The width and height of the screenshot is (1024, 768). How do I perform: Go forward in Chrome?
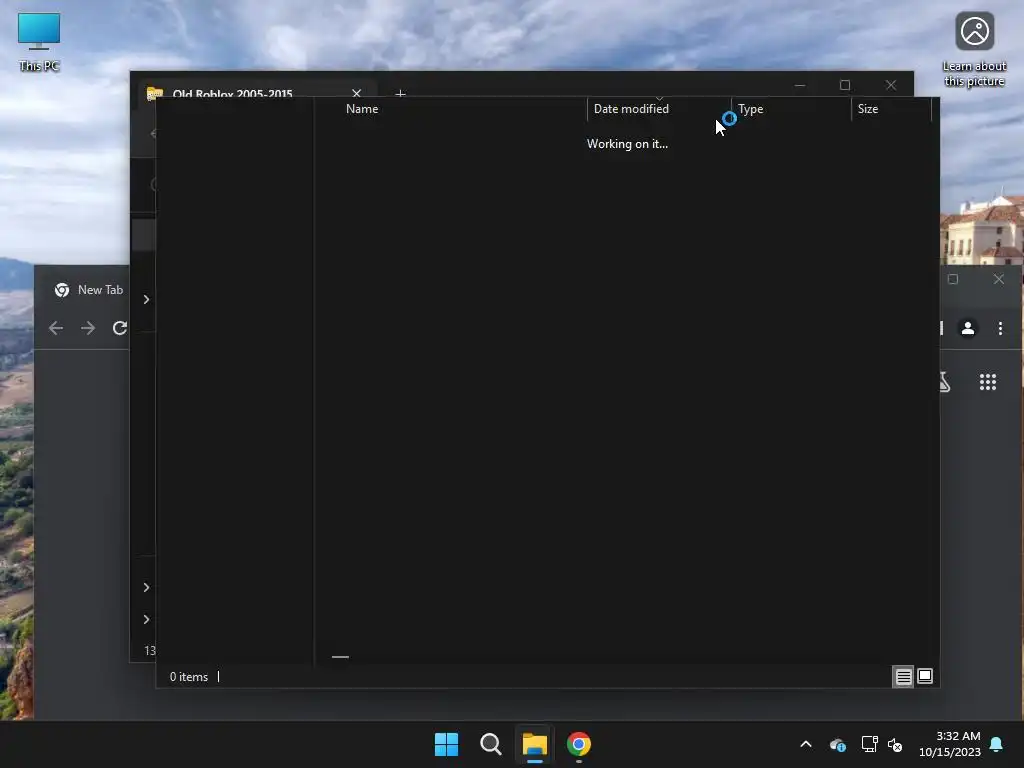coord(88,328)
